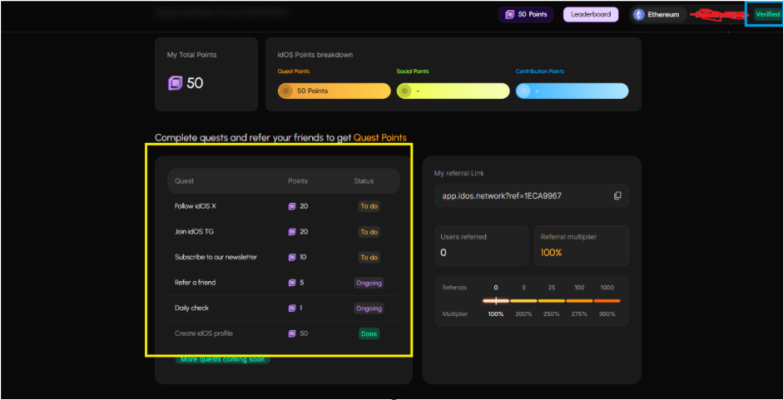The height and width of the screenshot is (400, 783).
Task: Click the Ethereum logo in the top bar
Action: tap(639, 15)
